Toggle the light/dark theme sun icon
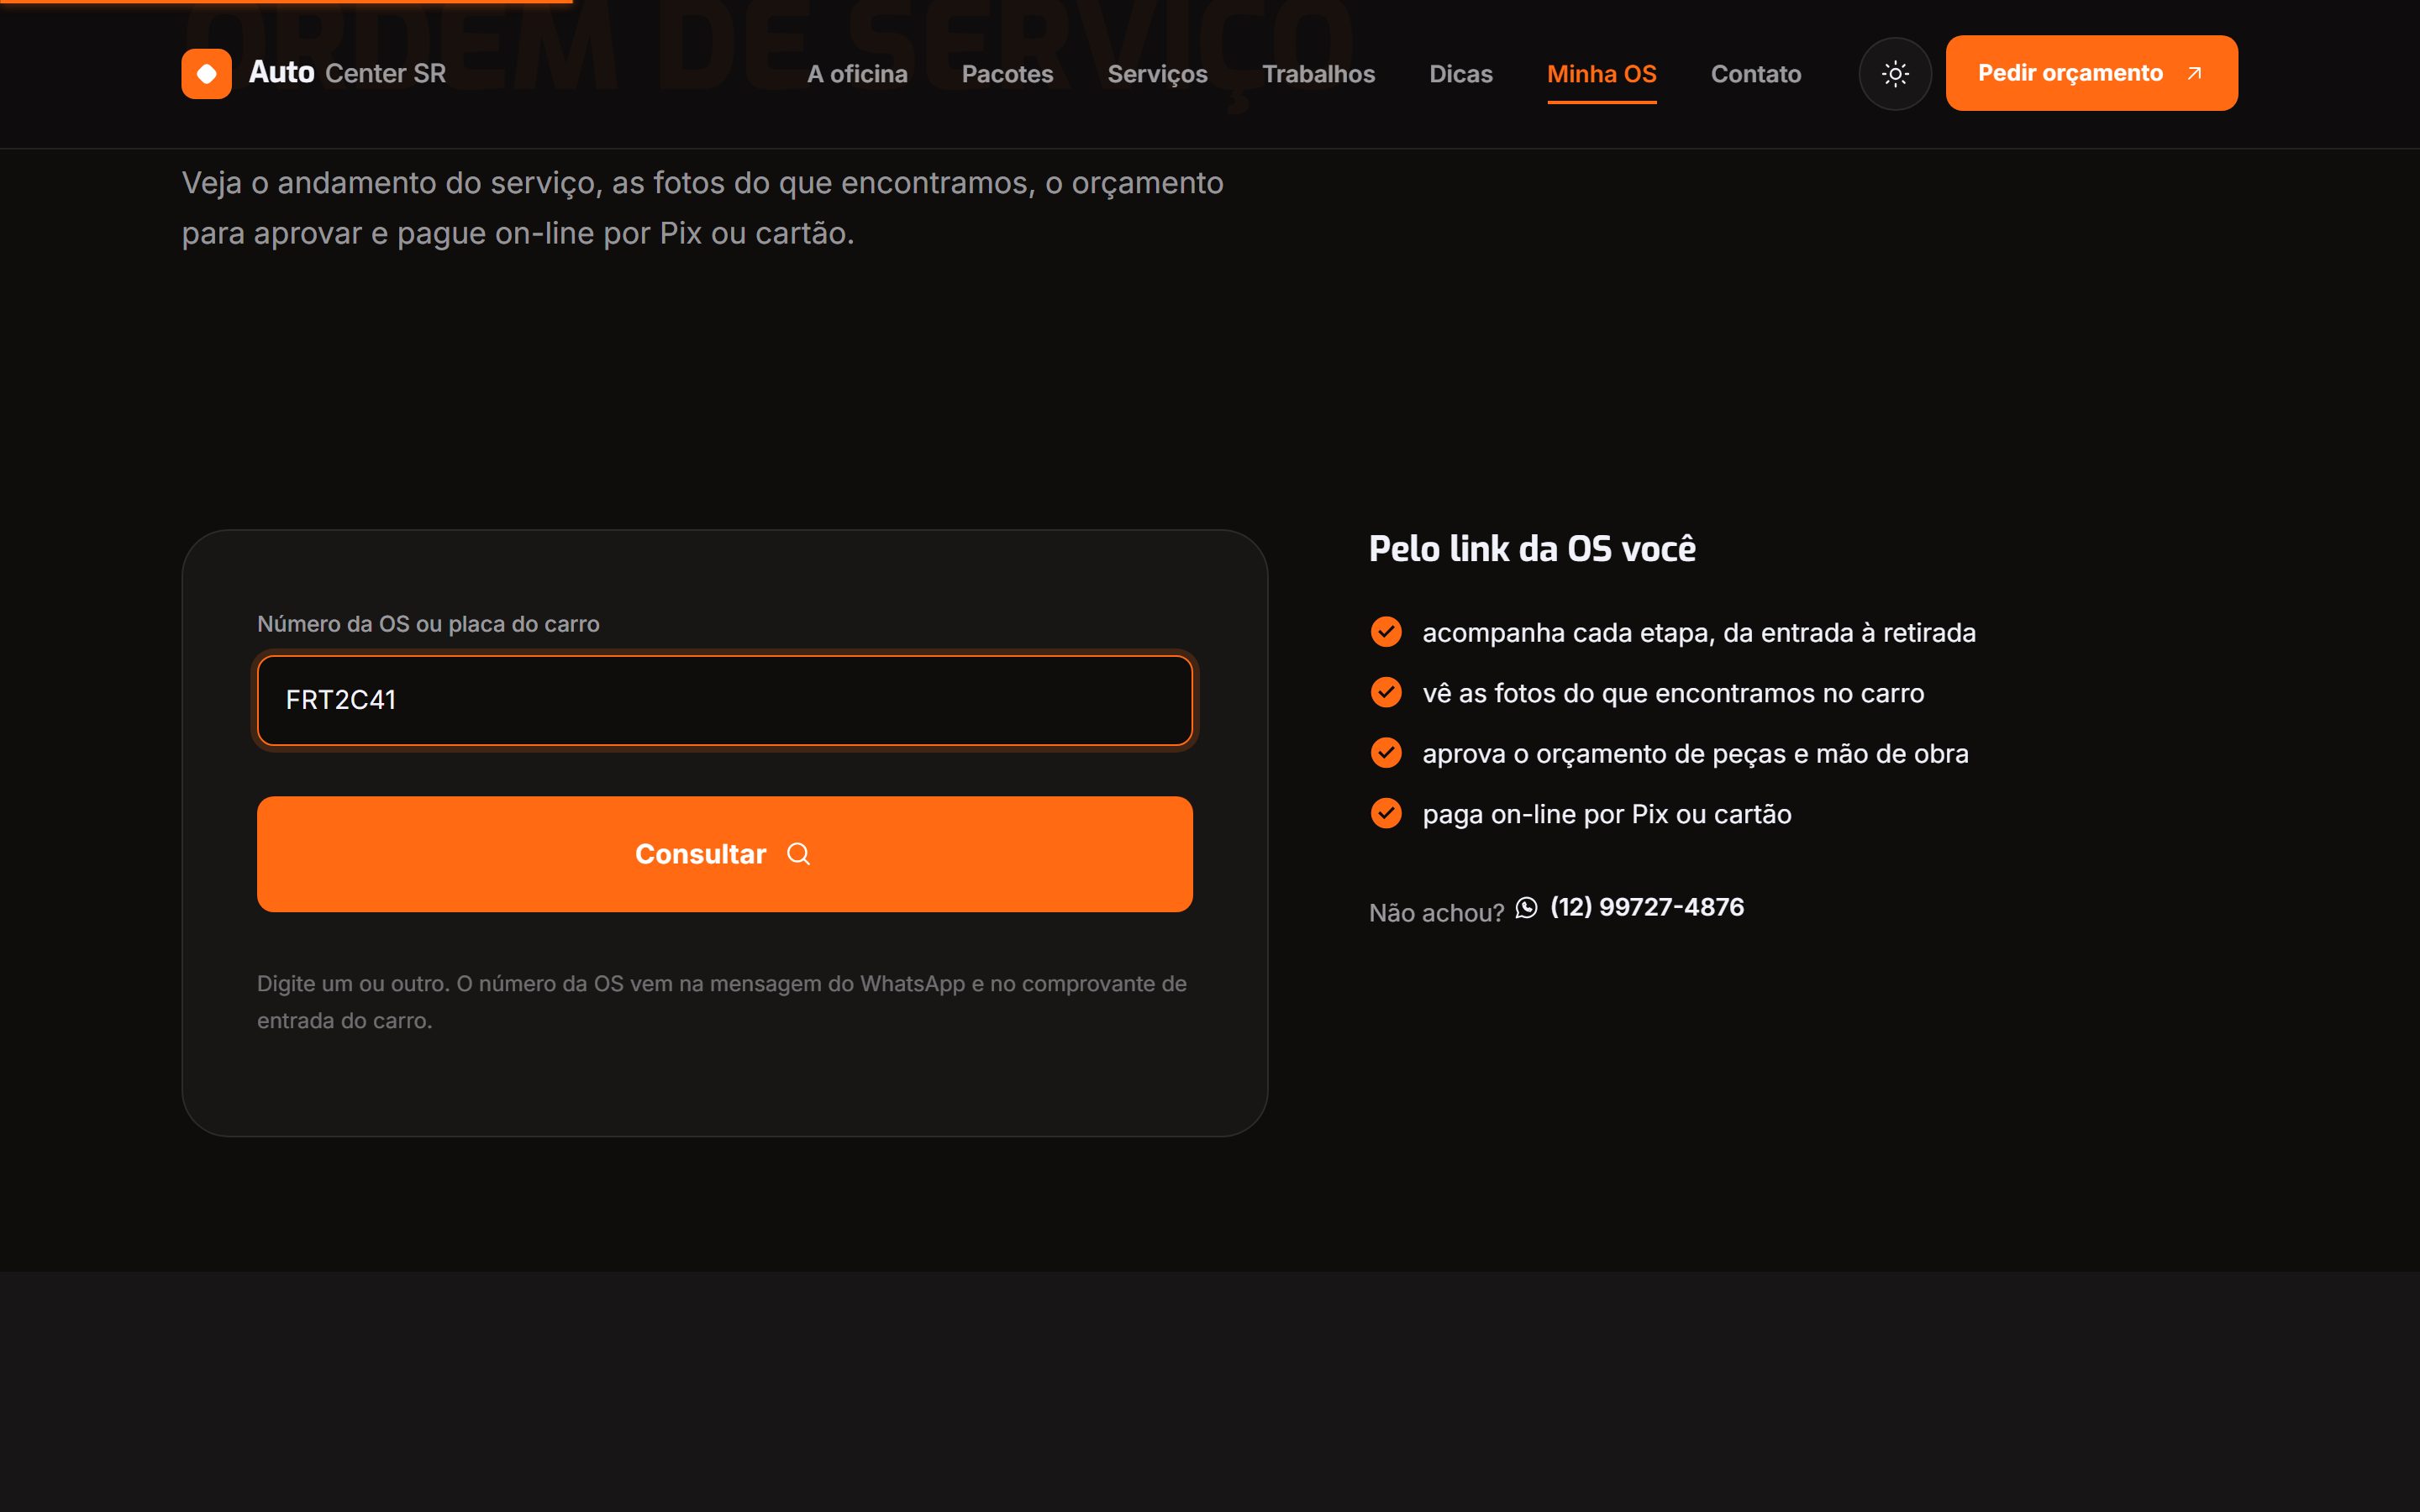 click(x=1894, y=73)
